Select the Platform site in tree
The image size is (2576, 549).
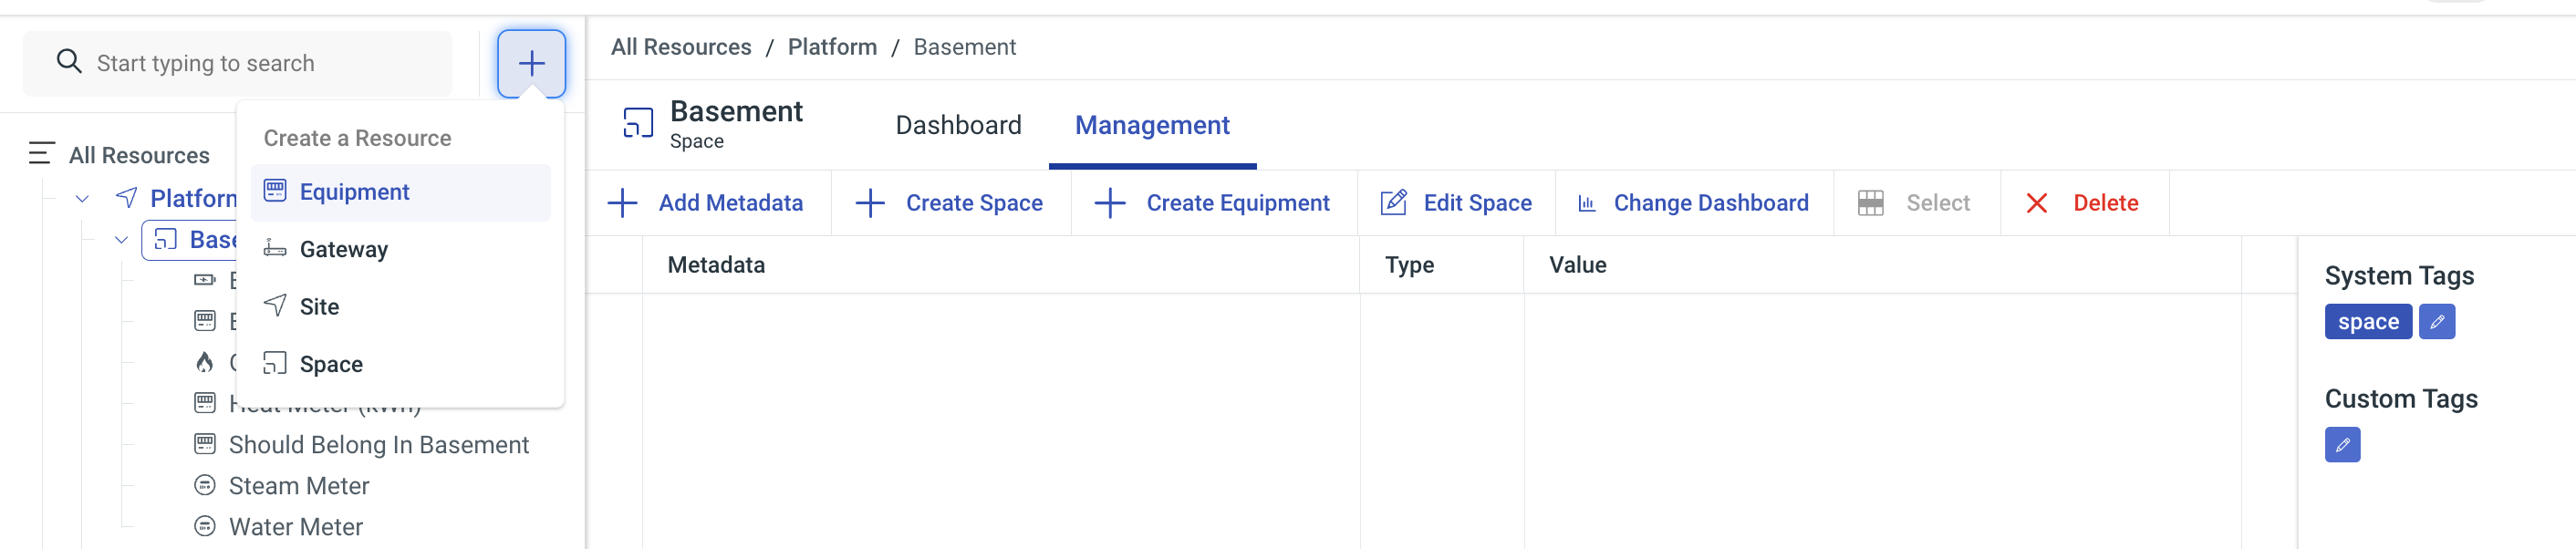pos(194,199)
